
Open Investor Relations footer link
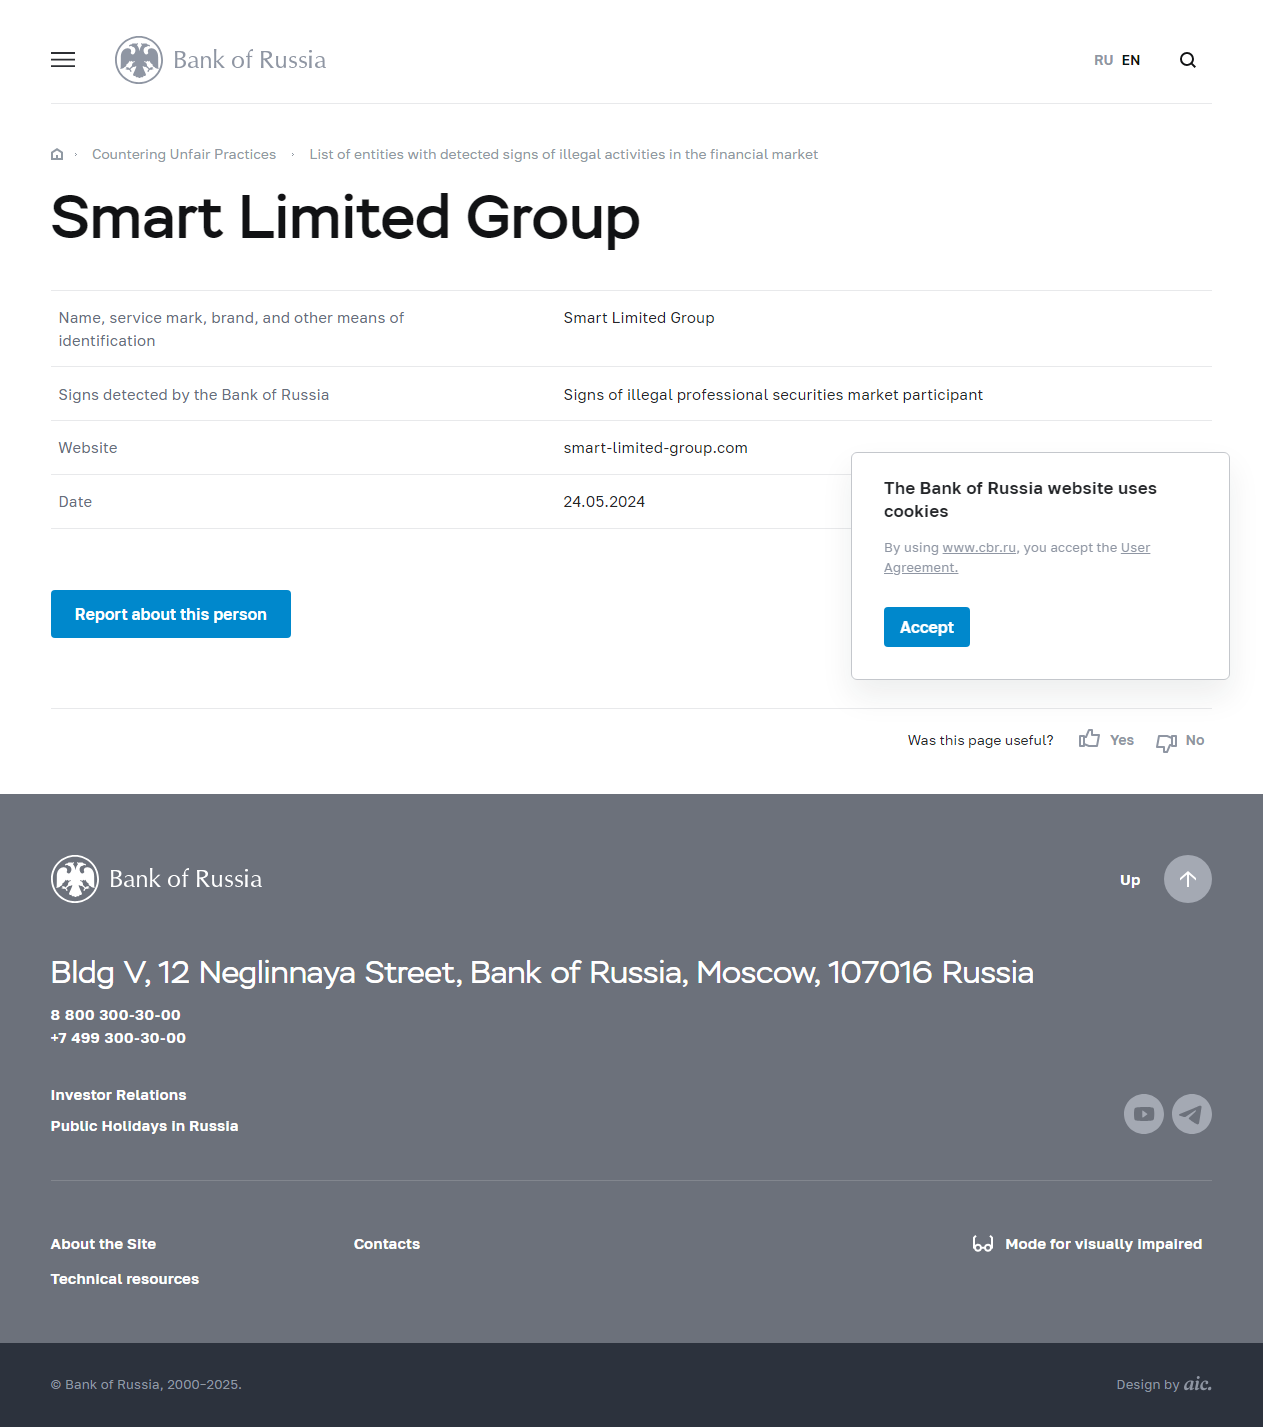(118, 1095)
